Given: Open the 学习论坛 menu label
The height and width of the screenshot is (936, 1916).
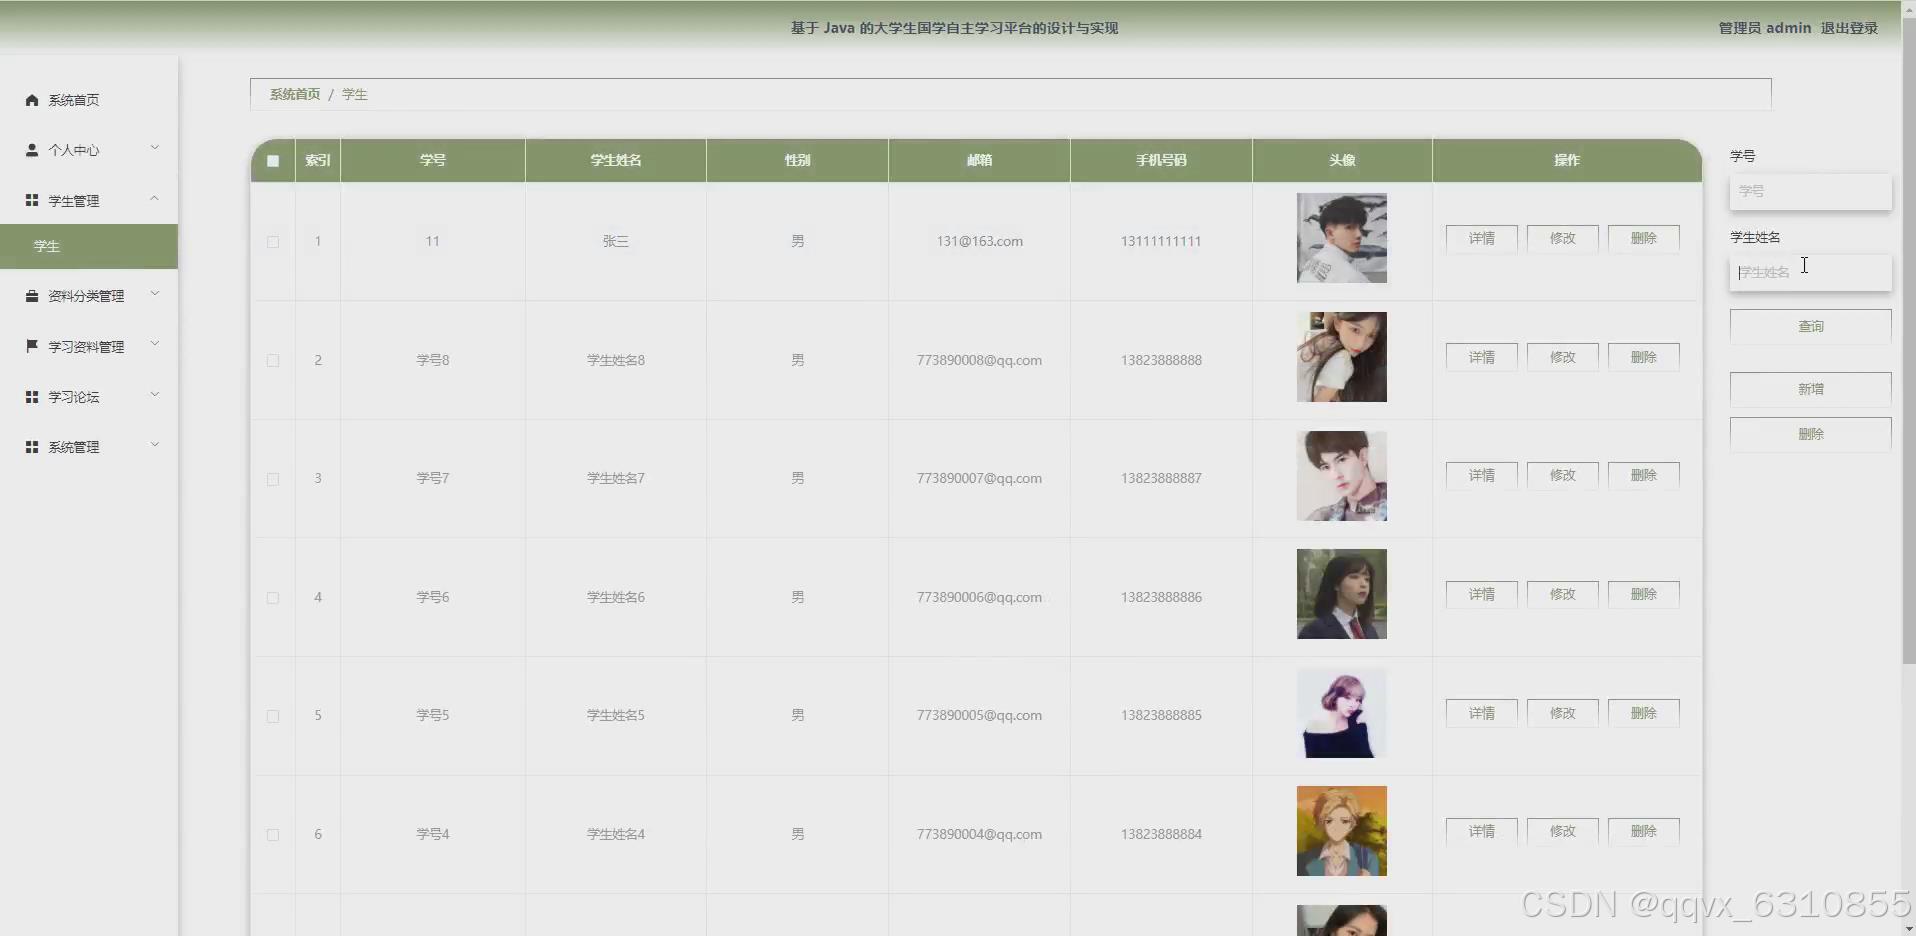Looking at the screenshot, I should pos(74,397).
